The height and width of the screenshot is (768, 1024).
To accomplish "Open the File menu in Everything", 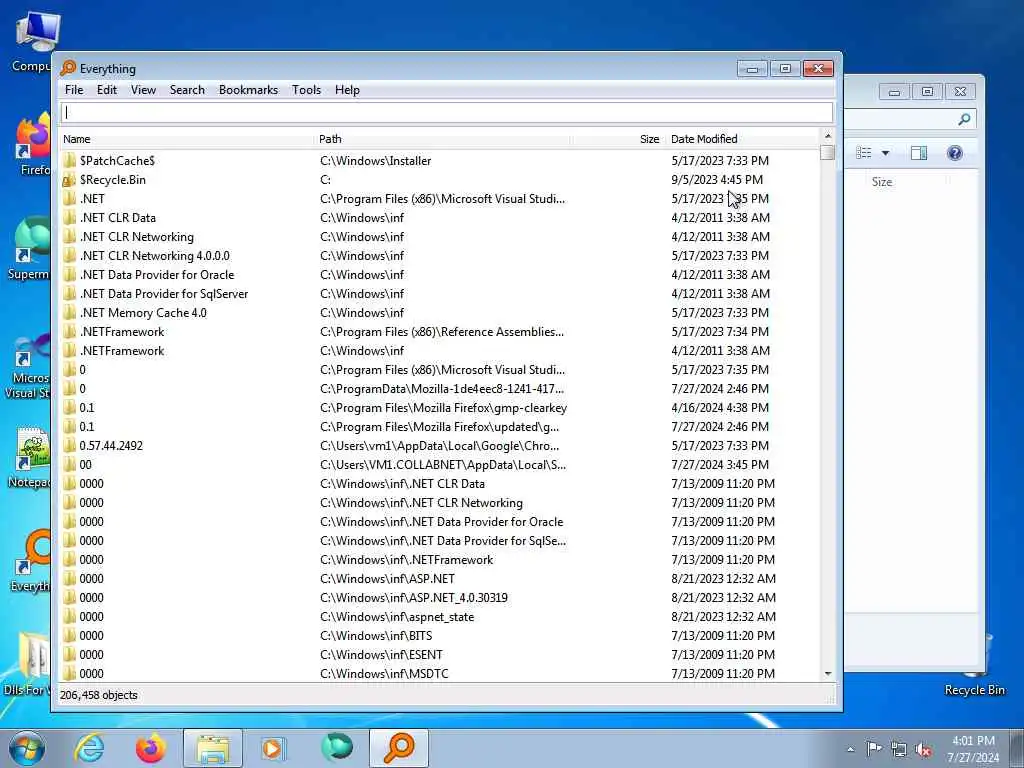I will pos(74,90).
